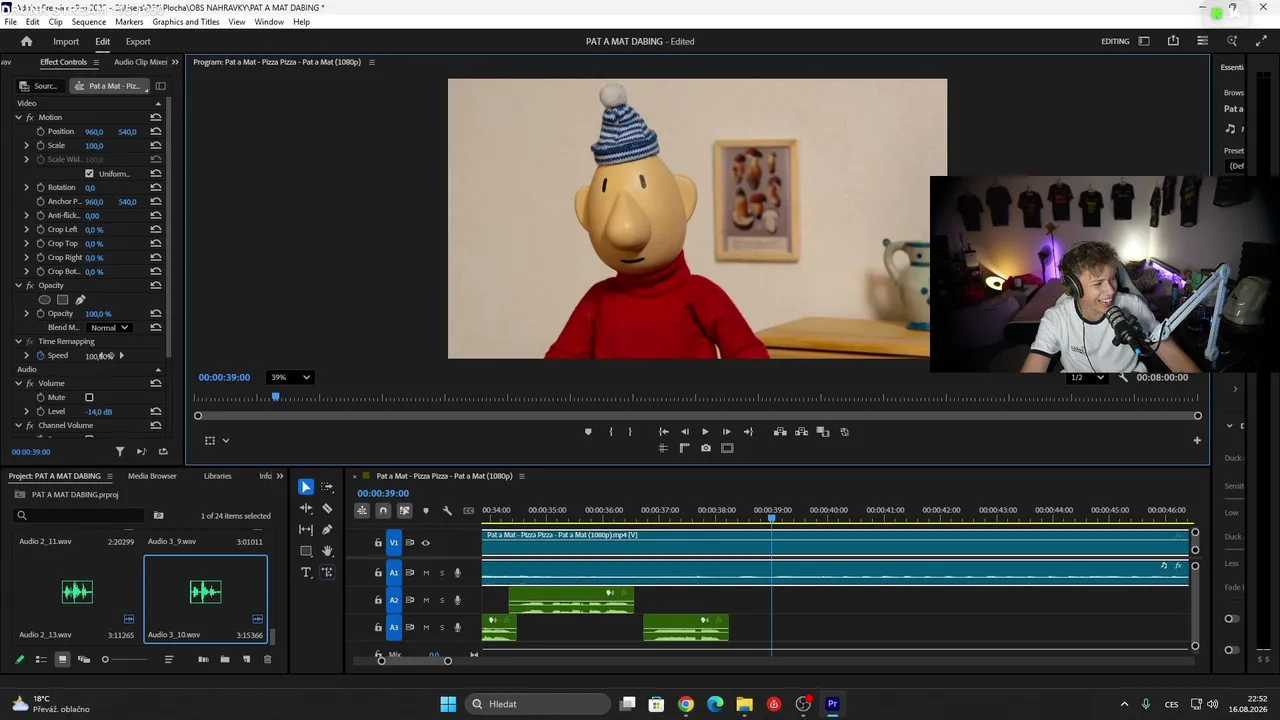Screen dimensions: 1280x720
Task: Expand the Rotation parameter
Action: pos(27,188)
